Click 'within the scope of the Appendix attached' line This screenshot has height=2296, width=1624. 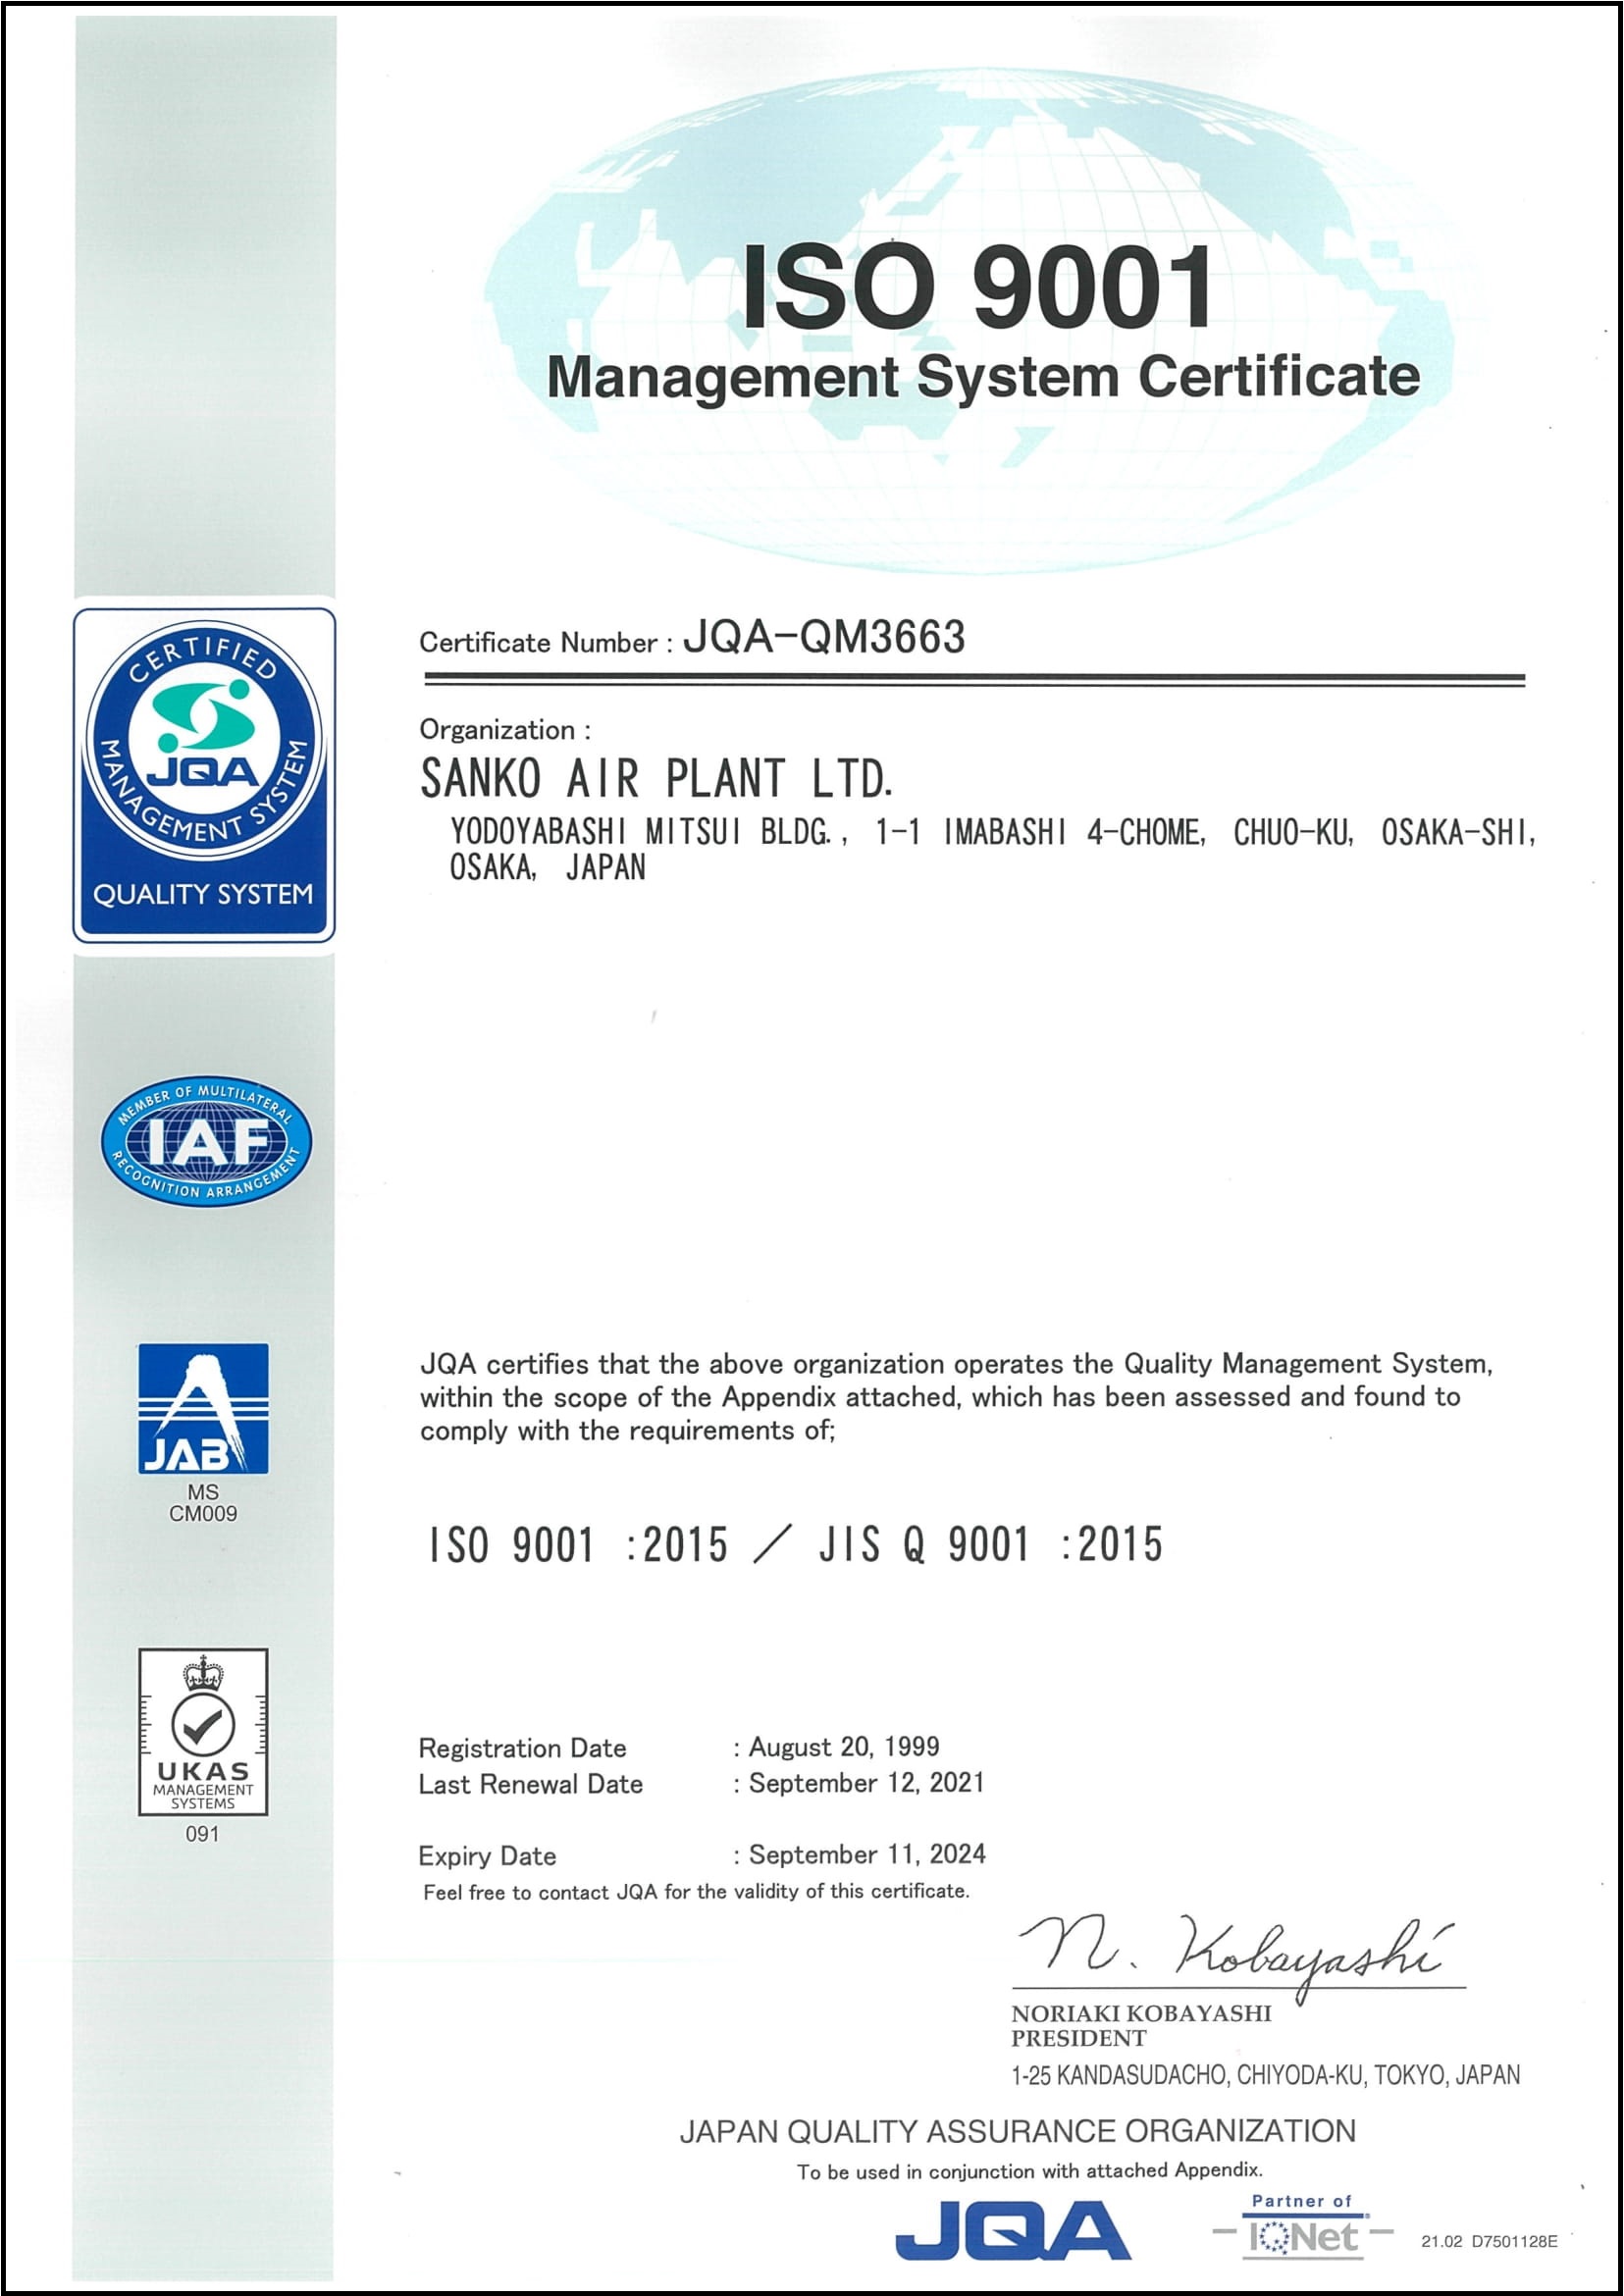tap(940, 1397)
